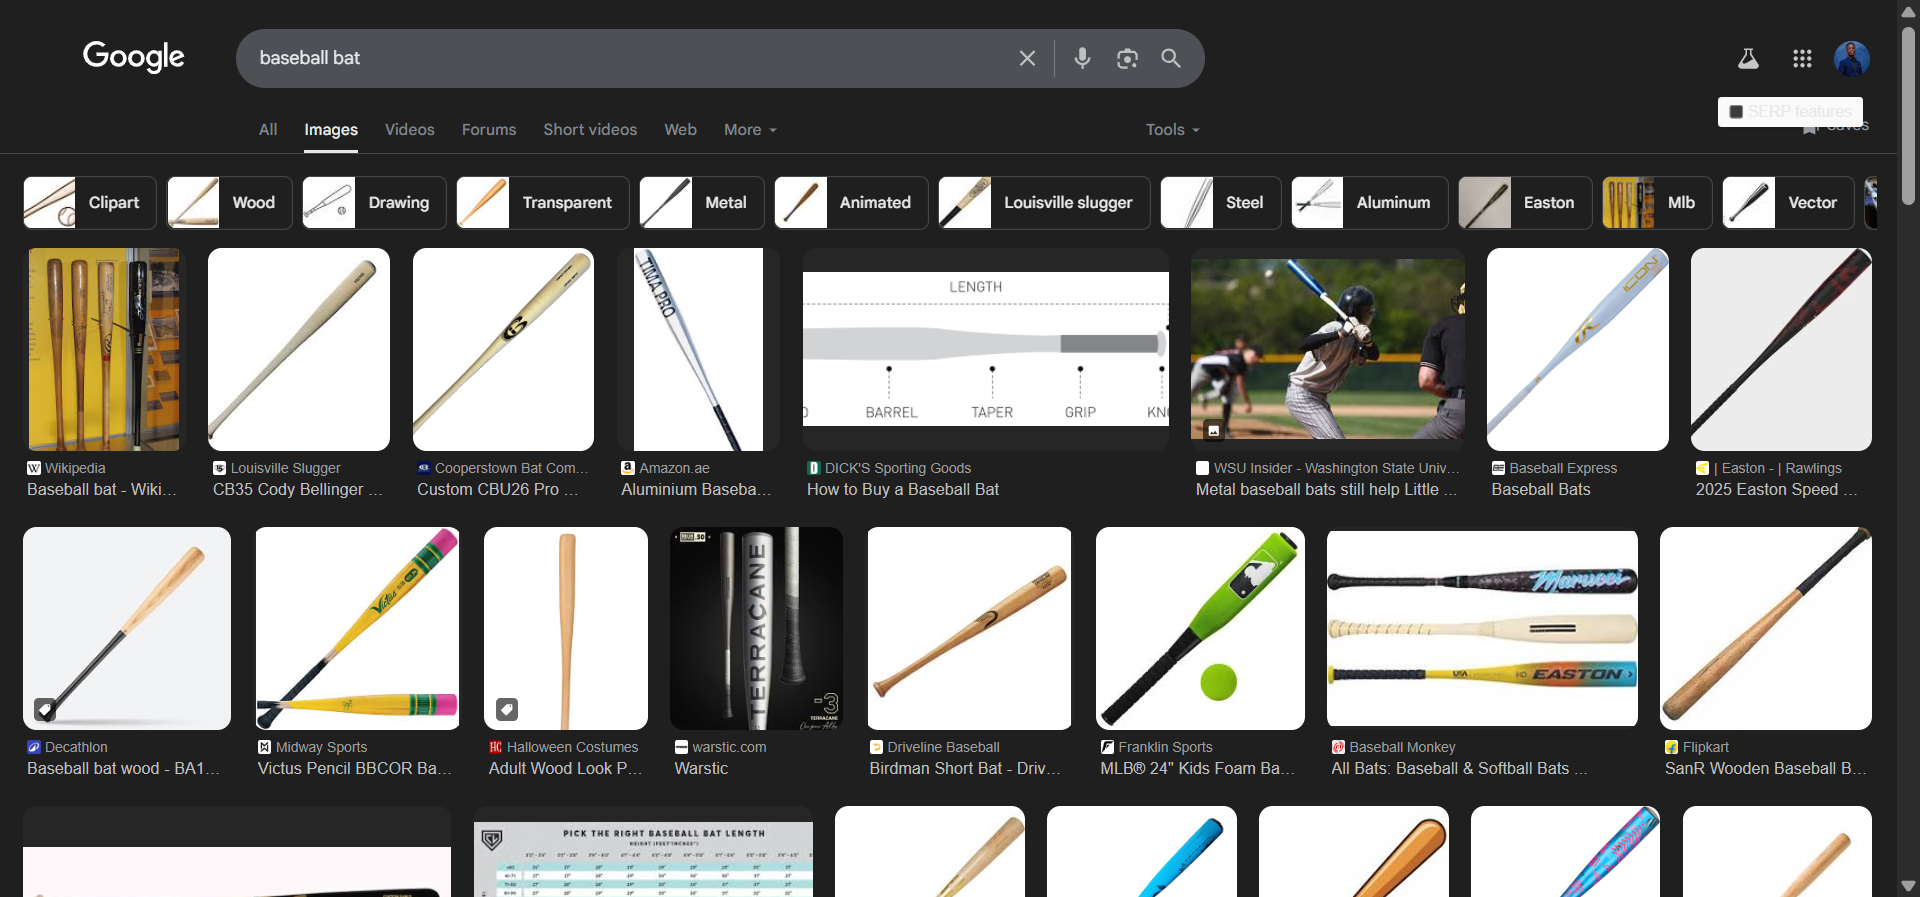
Task: Open the bat length chart thumbnail
Action: tap(643, 858)
